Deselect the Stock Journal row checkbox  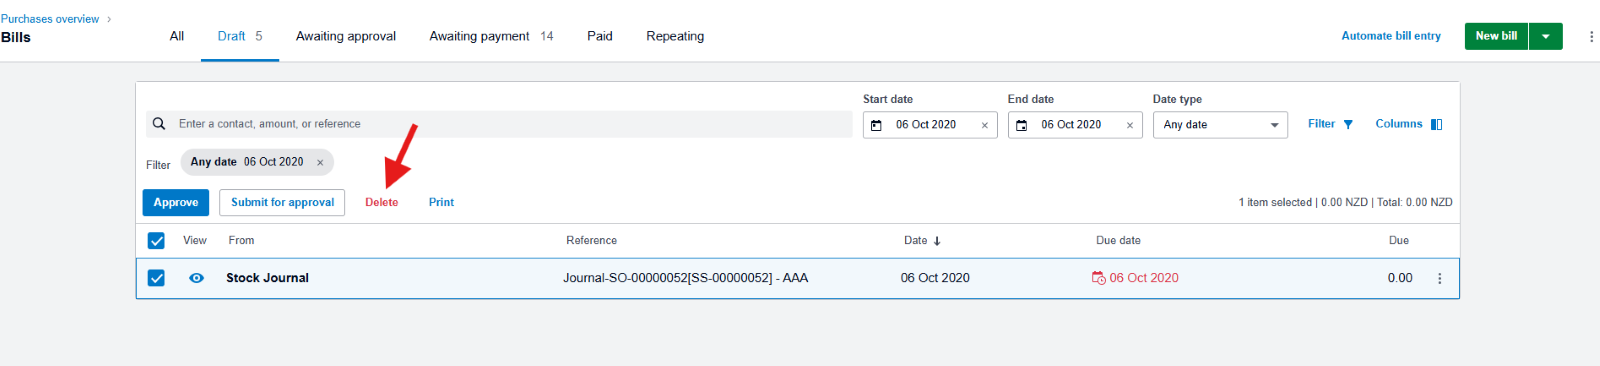(156, 278)
